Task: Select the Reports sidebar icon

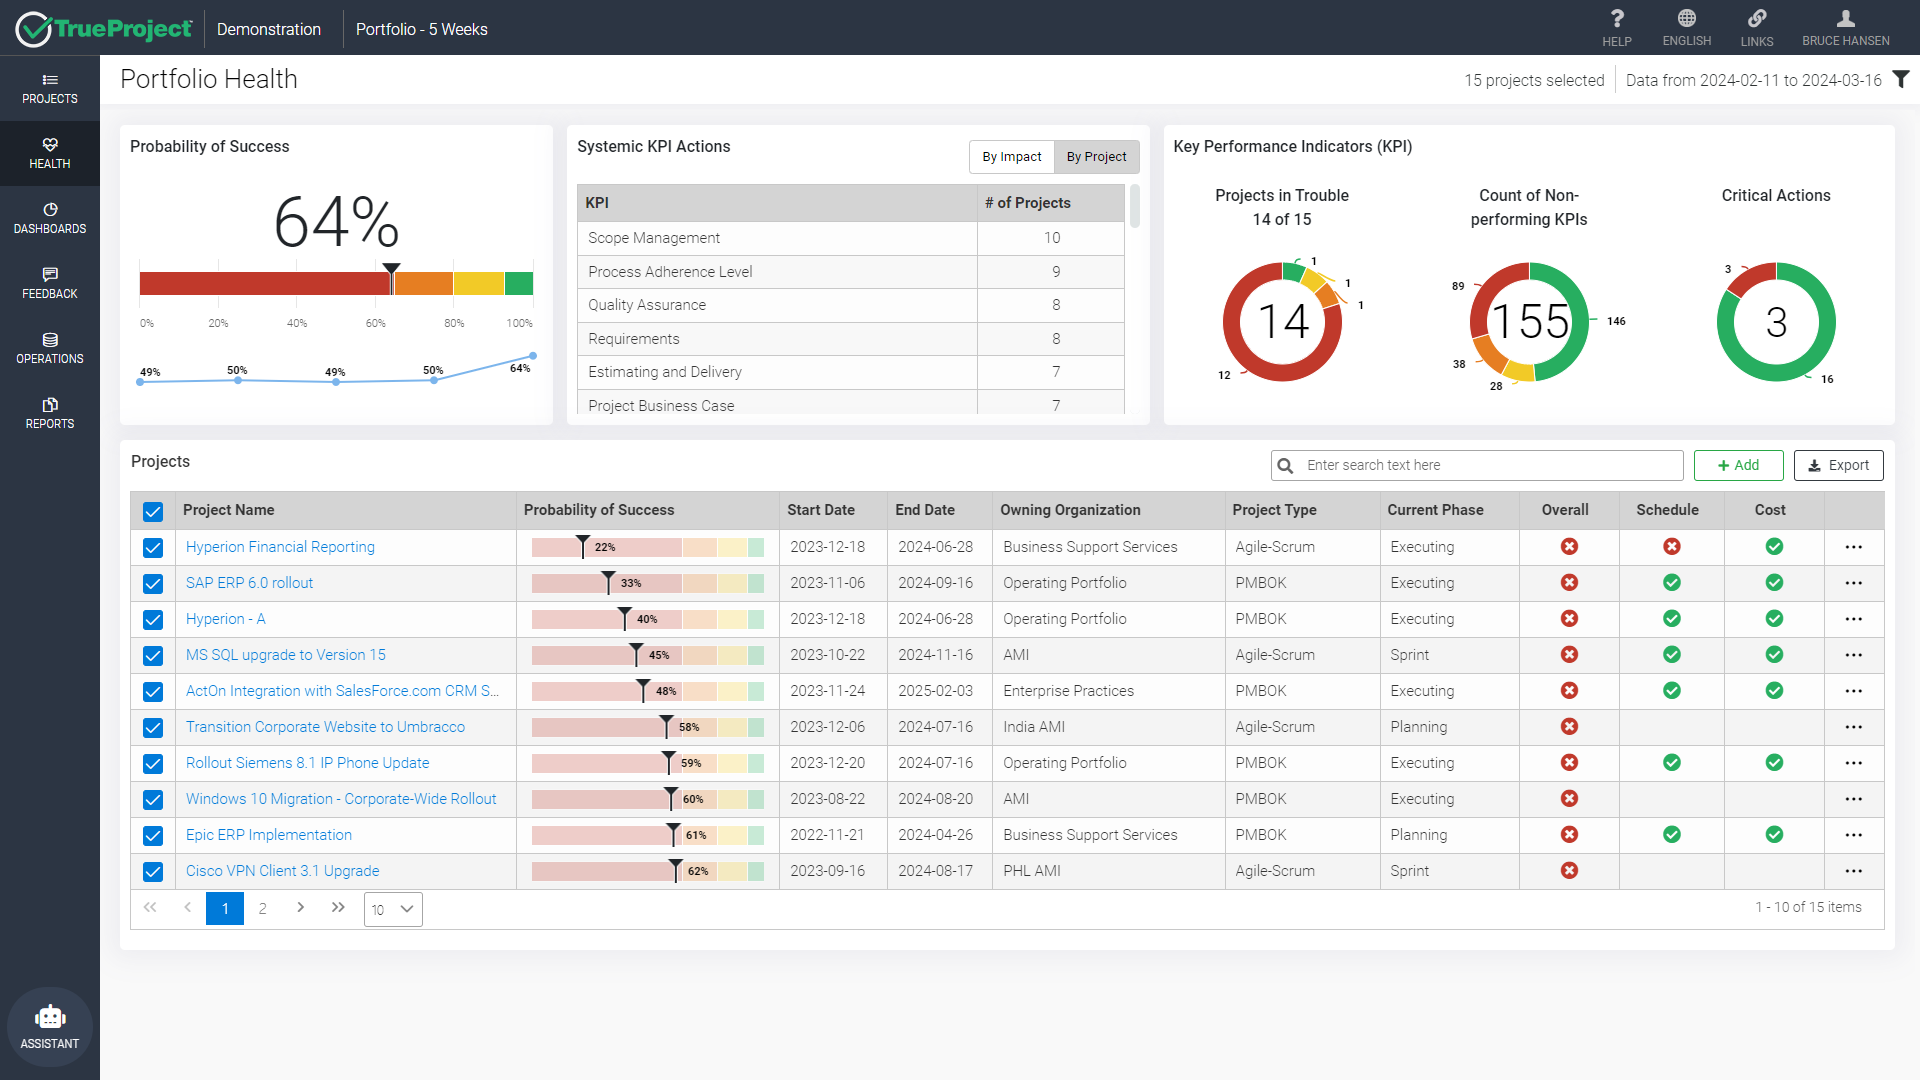Action: [x=50, y=413]
